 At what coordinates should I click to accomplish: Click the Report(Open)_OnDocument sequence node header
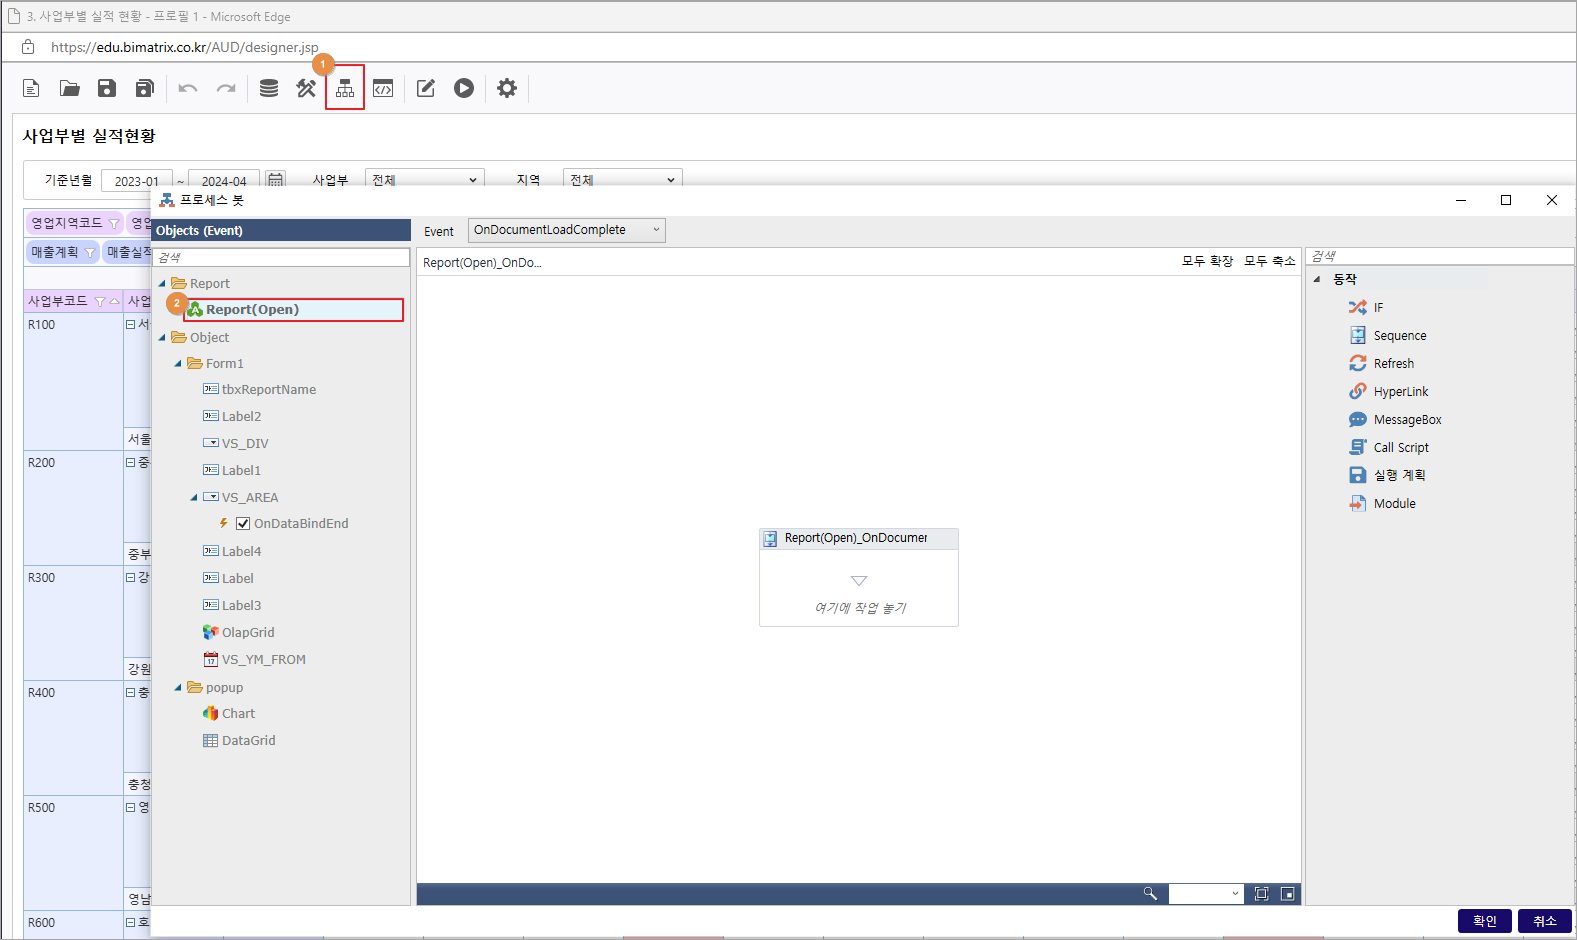click(x=859, y=539)
